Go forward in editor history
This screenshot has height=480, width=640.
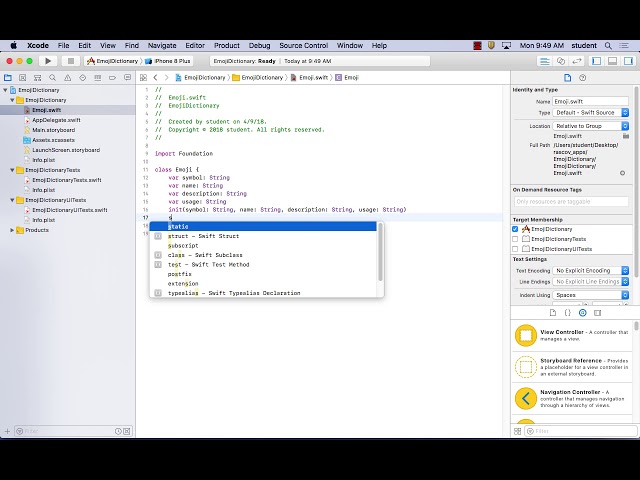pos(167,78)
